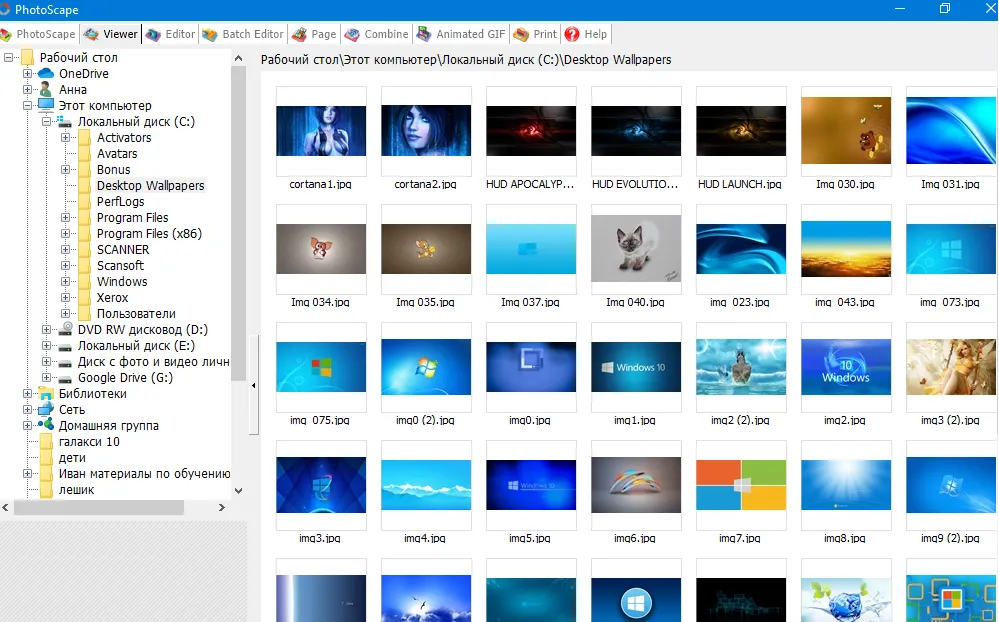999x622 pixels.
Task: Select the SCANNER folder
Action: pyautogui.click(x=123, y=249)
